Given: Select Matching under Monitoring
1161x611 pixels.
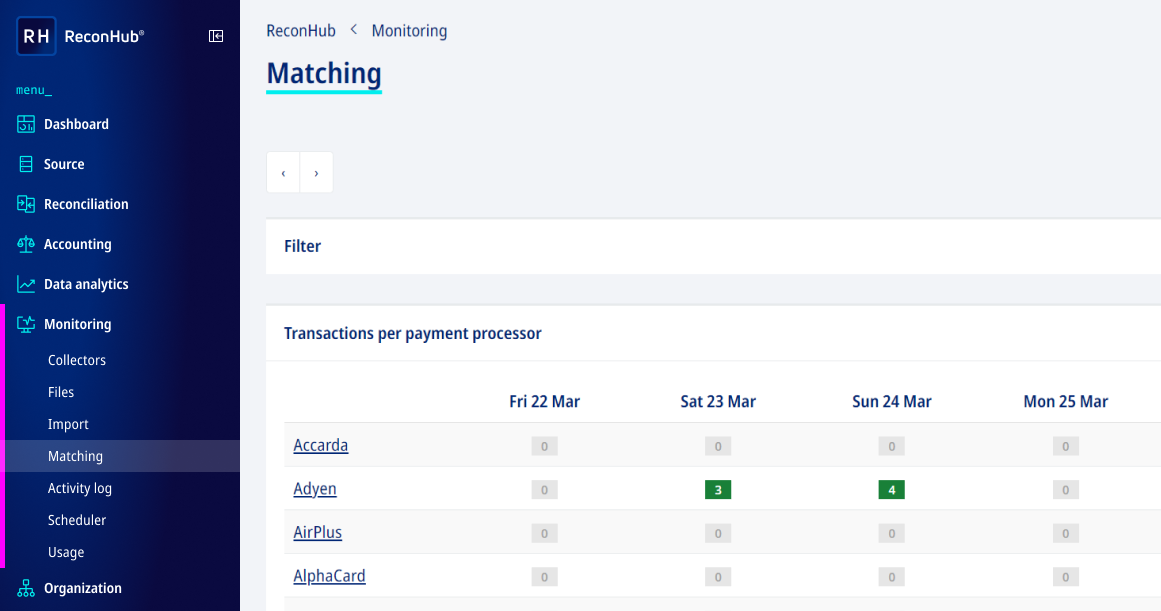Looking at the screenshot, I should (120, 456).
